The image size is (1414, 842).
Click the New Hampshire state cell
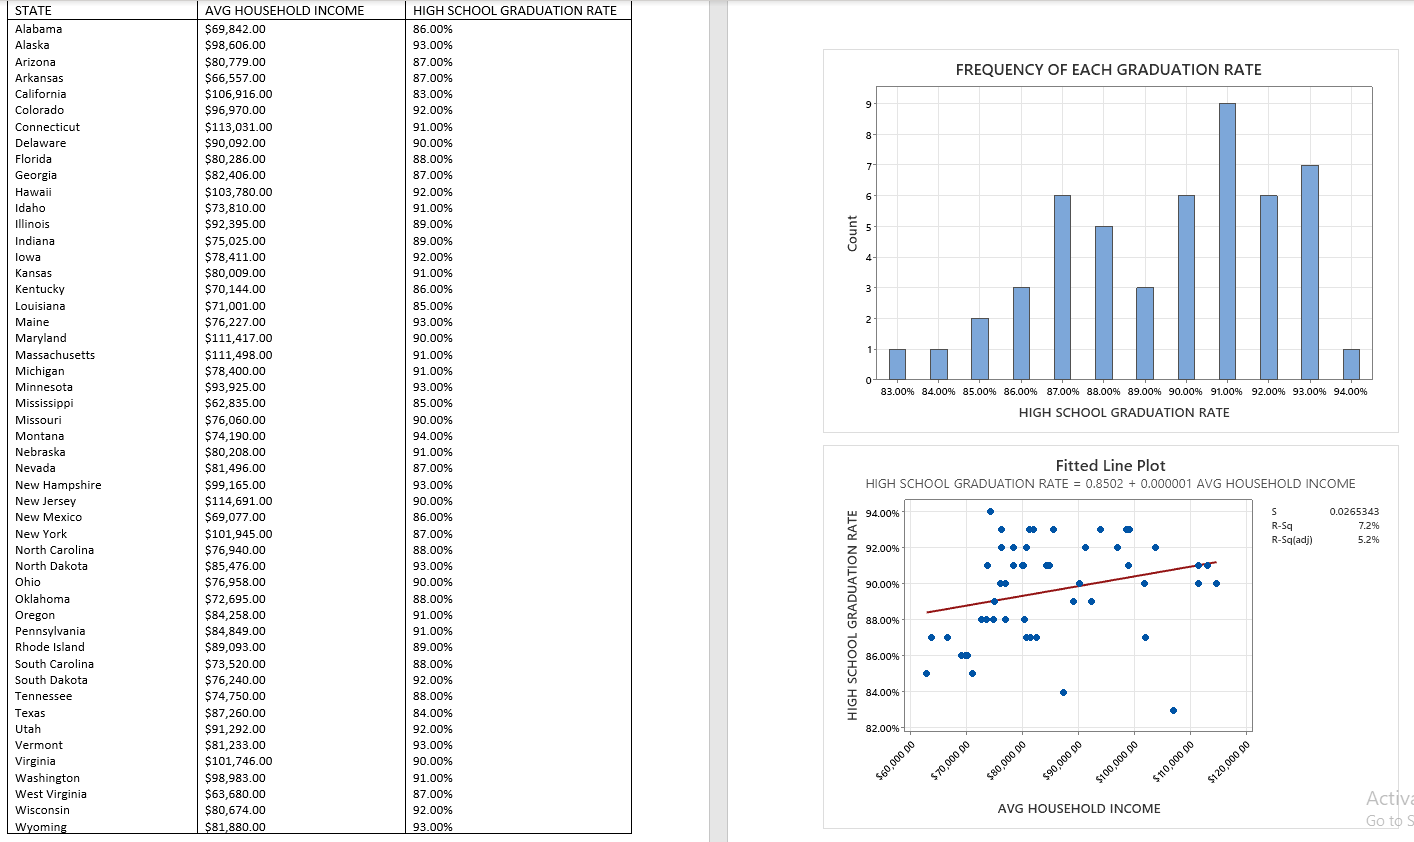pyautogui.click(x=58, y=485)
